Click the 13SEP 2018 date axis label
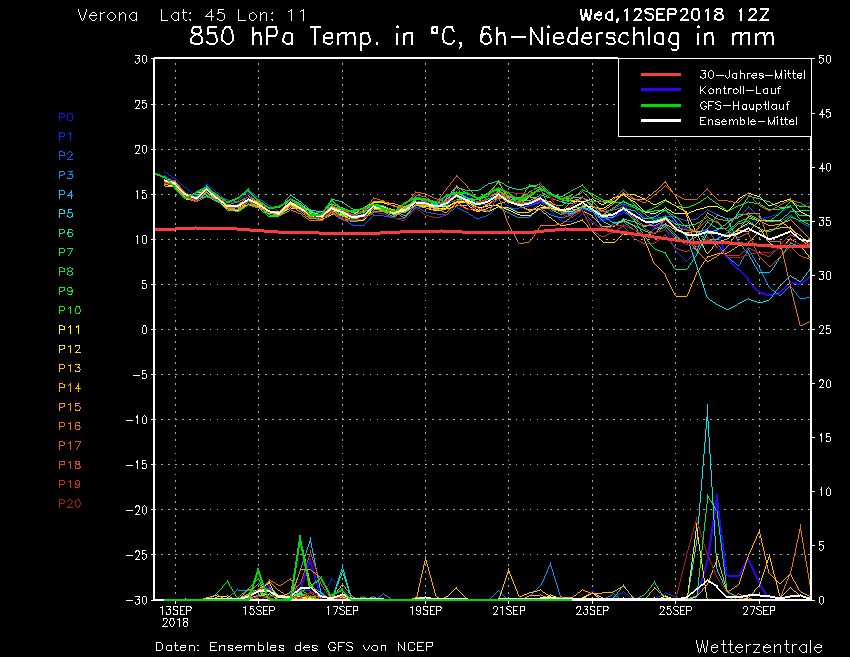The width and height of the screenshot is (850, 657). pyautogui.click(x=175, y=614)
